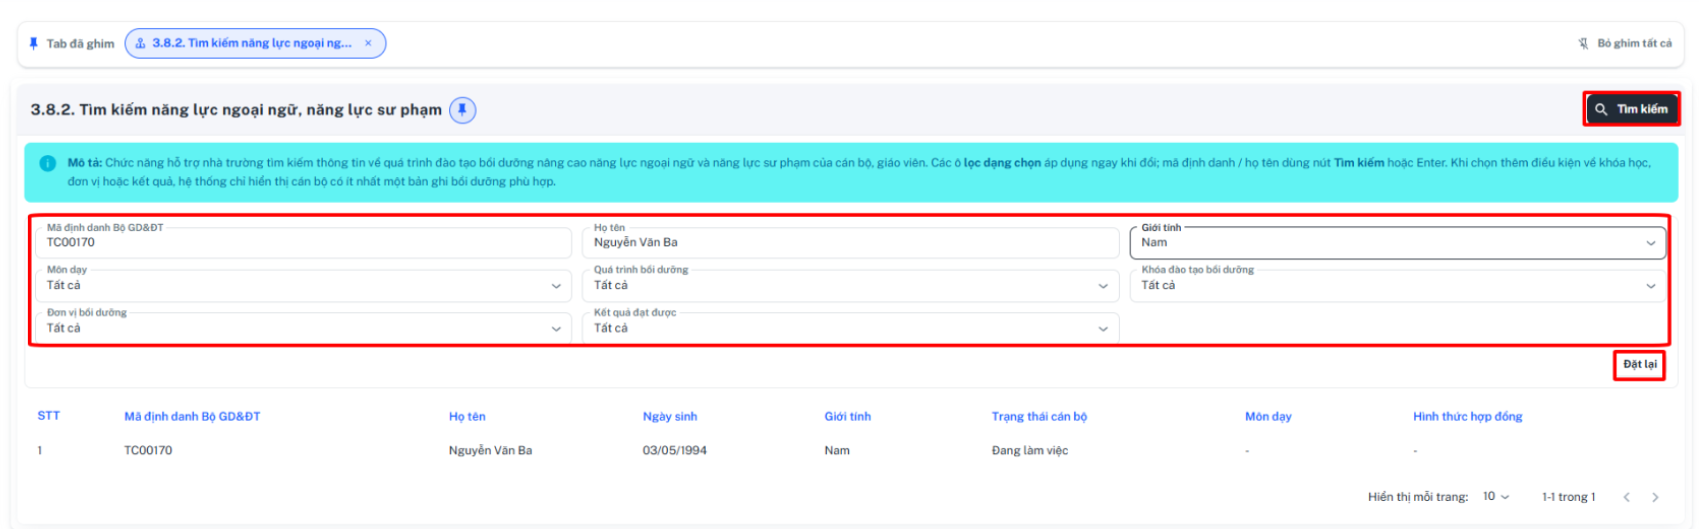This screenshot has width=1699, height=529.
Task: Click the pin icon beside the page title
Action: [x=462, y=110]
